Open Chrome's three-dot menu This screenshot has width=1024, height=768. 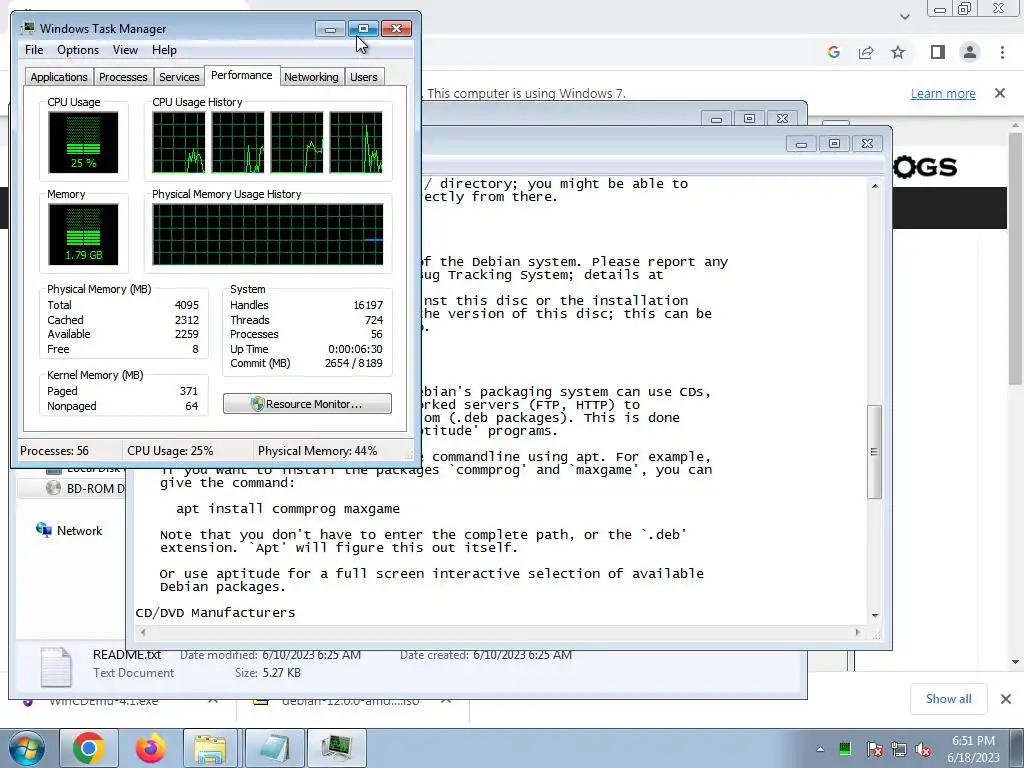[x=1002, y=52]
